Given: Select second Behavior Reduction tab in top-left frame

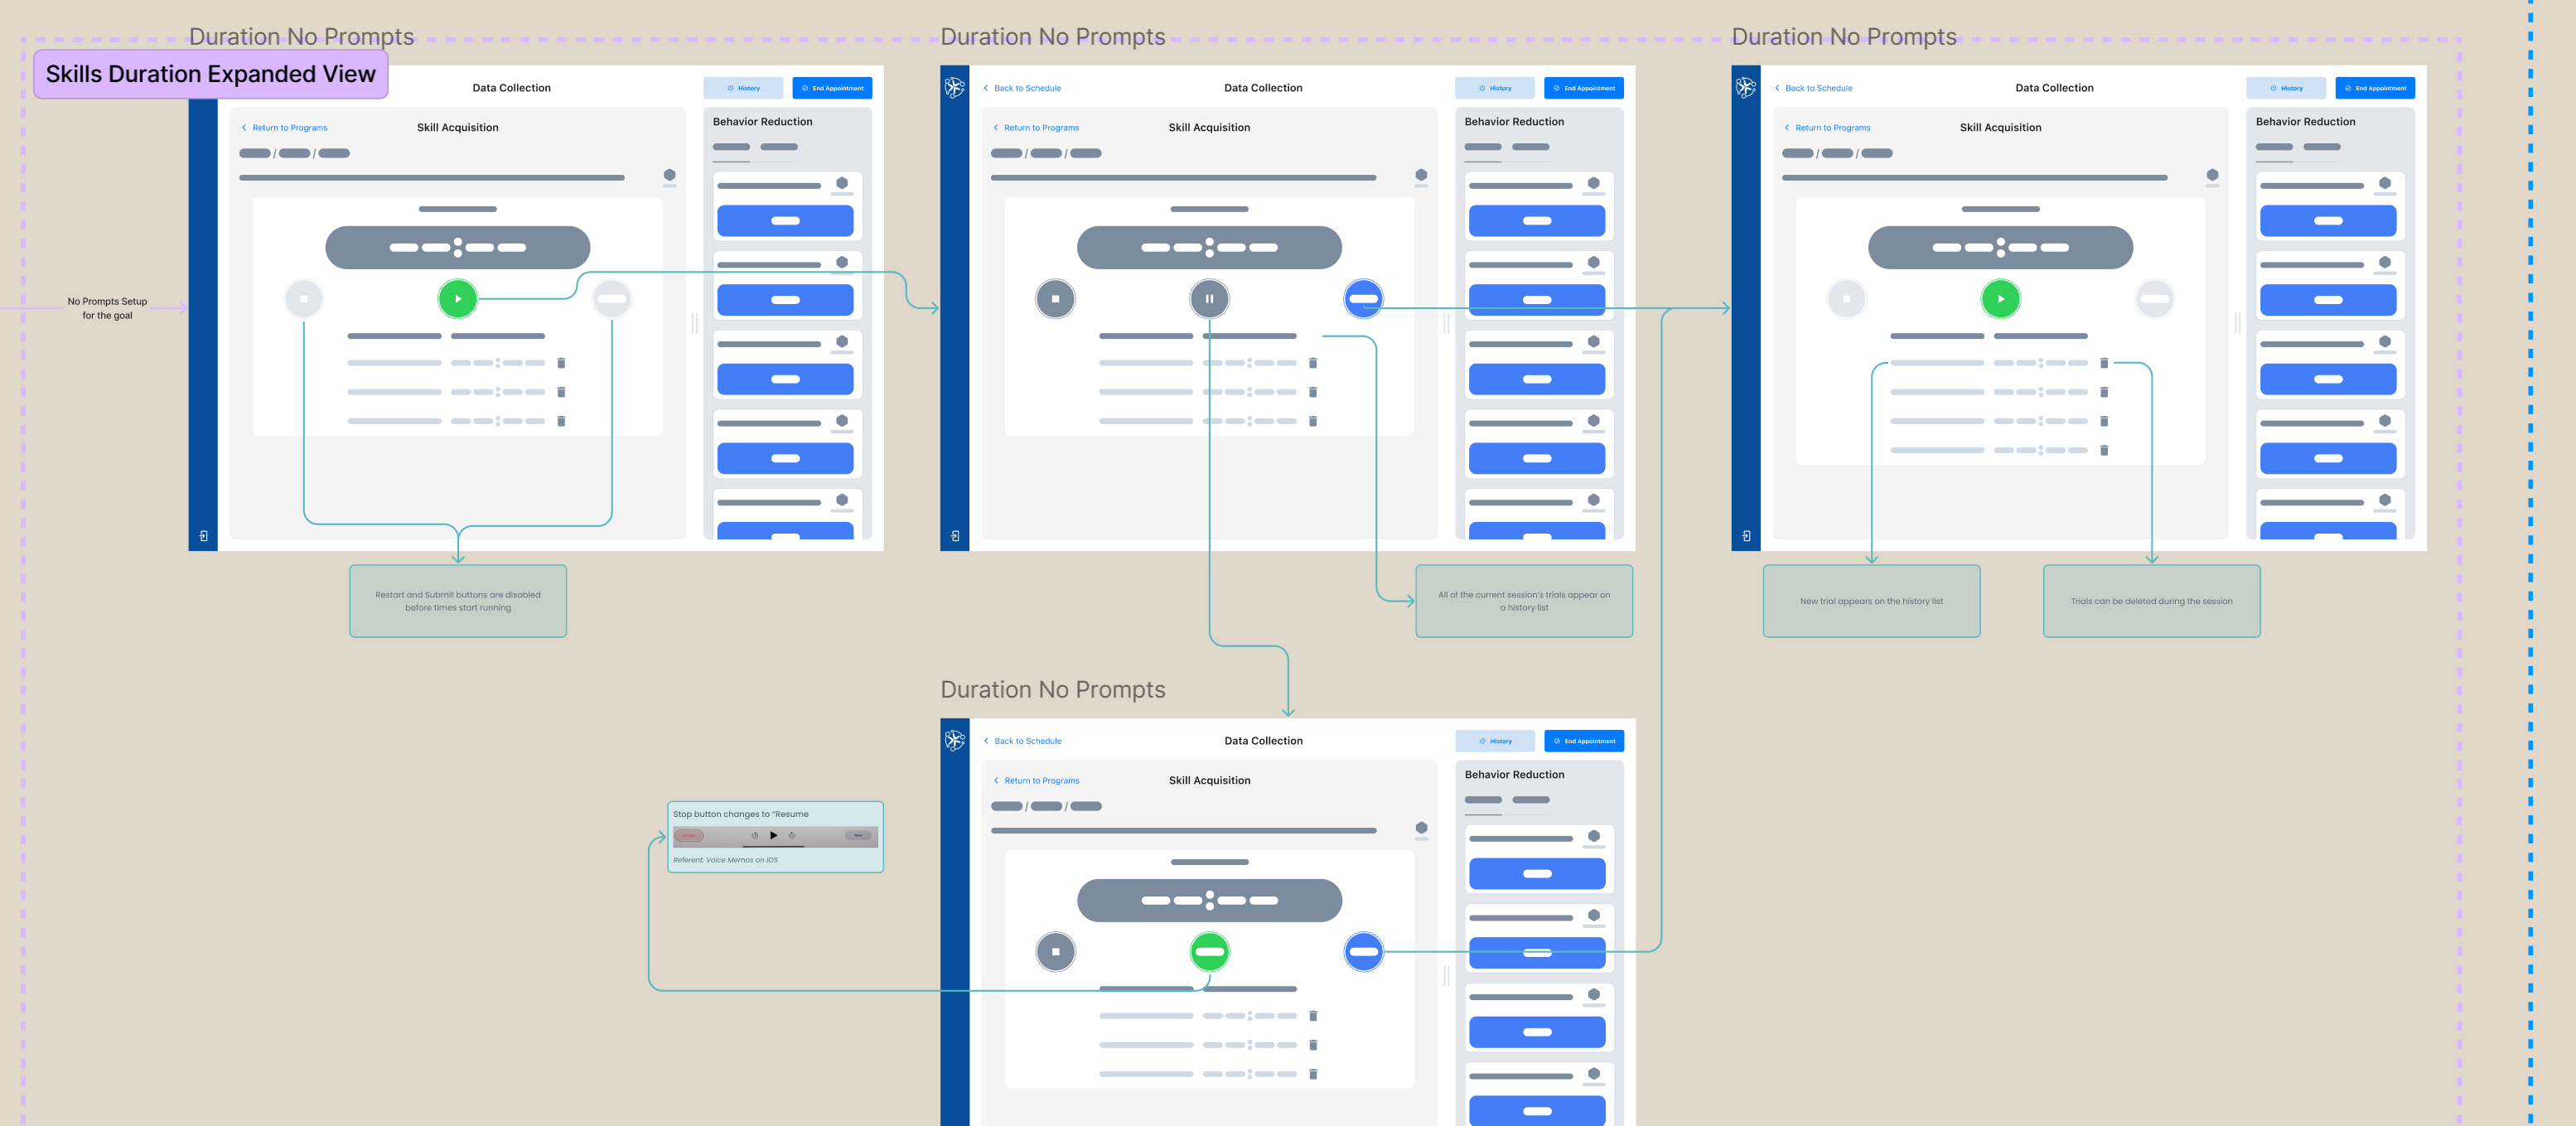Looking at the screenshot, I should (779, 148).
